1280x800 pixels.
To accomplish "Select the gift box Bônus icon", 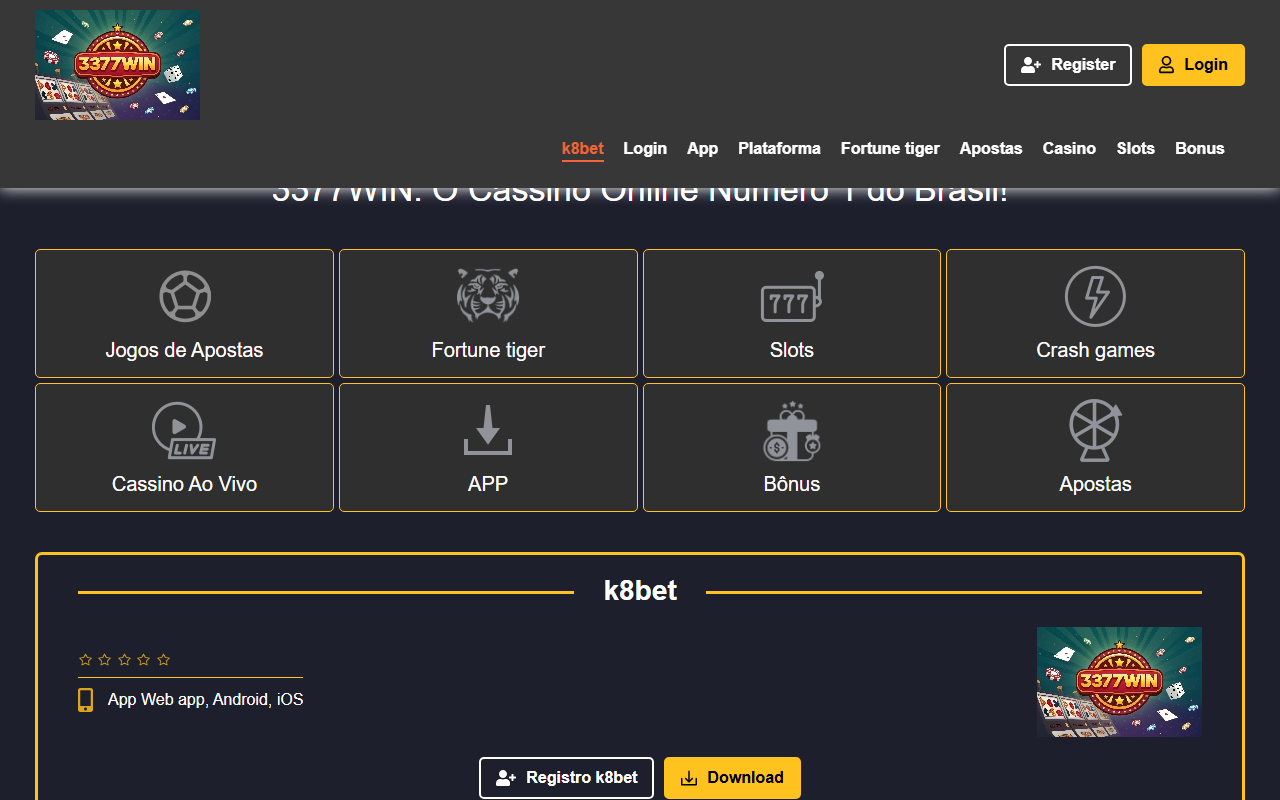I will click(792, 431).
